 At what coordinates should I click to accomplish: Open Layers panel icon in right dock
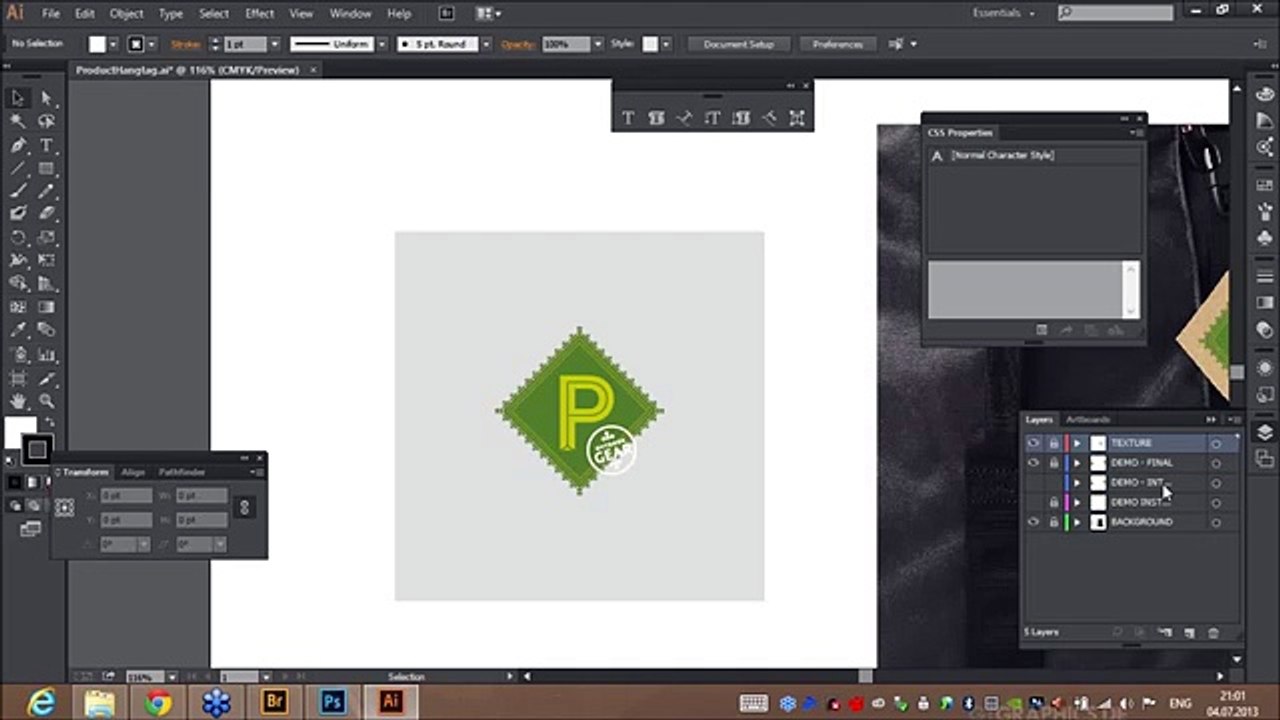1265,432
